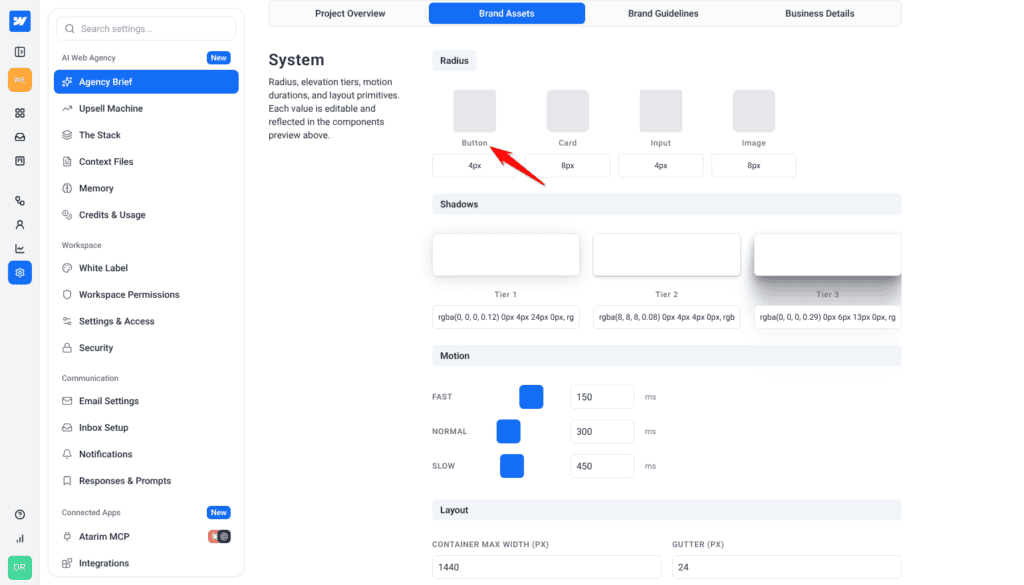Click the layers icon beside The Stack
This screenshot has width=1024, height=585.
click(67, 135)
